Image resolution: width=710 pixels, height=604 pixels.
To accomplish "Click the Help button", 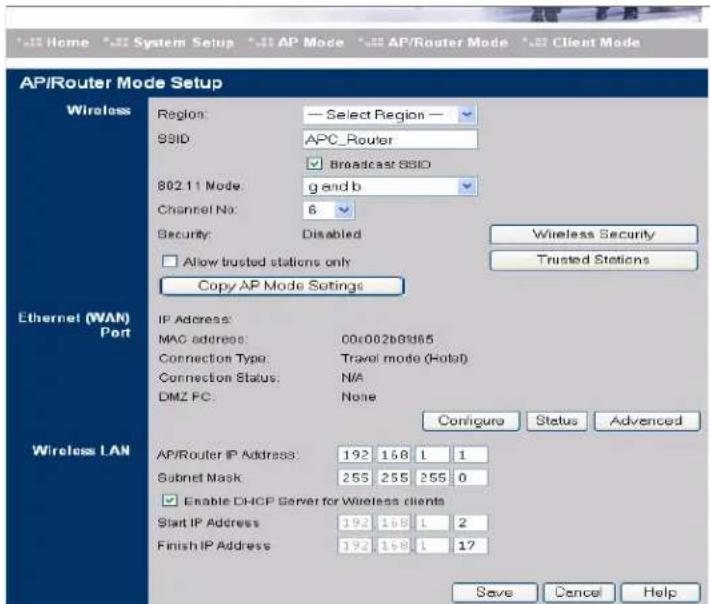I will tap(661, 592).
